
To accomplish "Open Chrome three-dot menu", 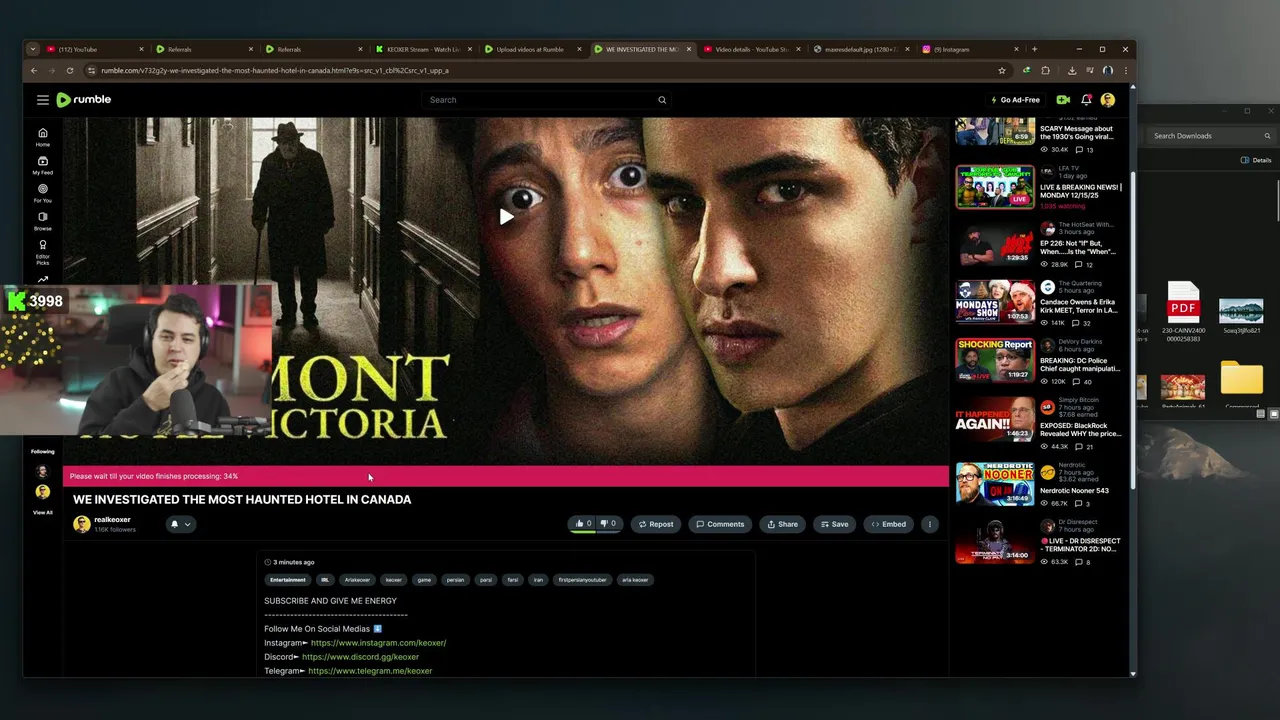I will click(x=1126, y=71).
